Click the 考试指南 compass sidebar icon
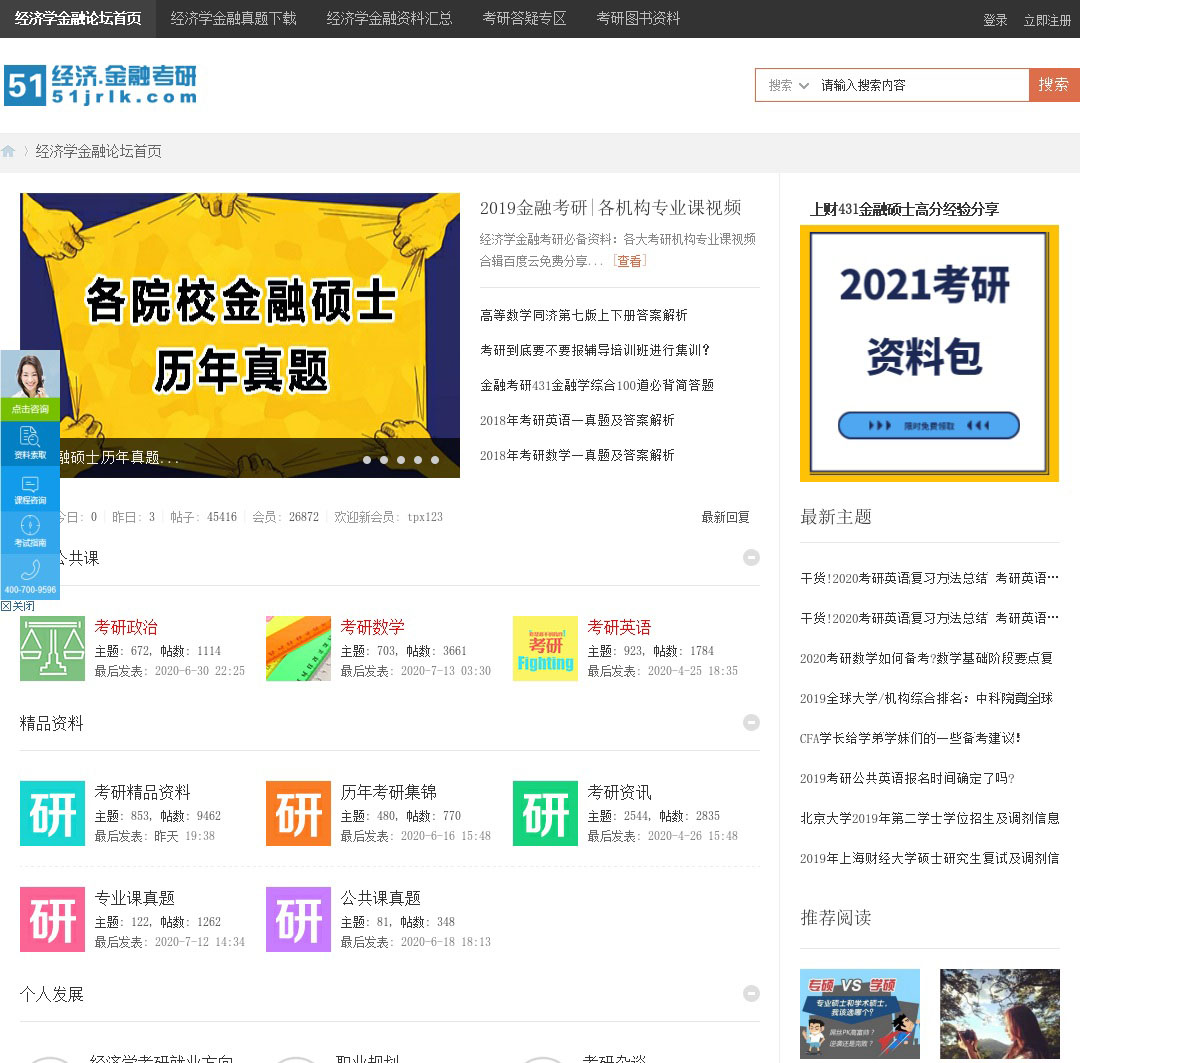1200x1063 pixels. click(x=30, y=531)
